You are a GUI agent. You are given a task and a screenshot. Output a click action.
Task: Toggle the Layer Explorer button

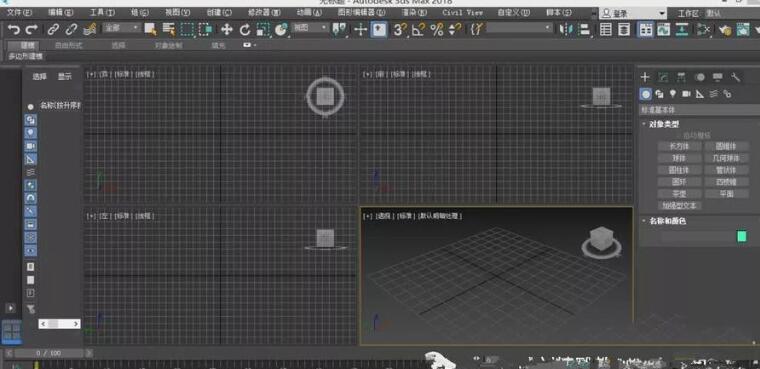(x=624, y=30)
